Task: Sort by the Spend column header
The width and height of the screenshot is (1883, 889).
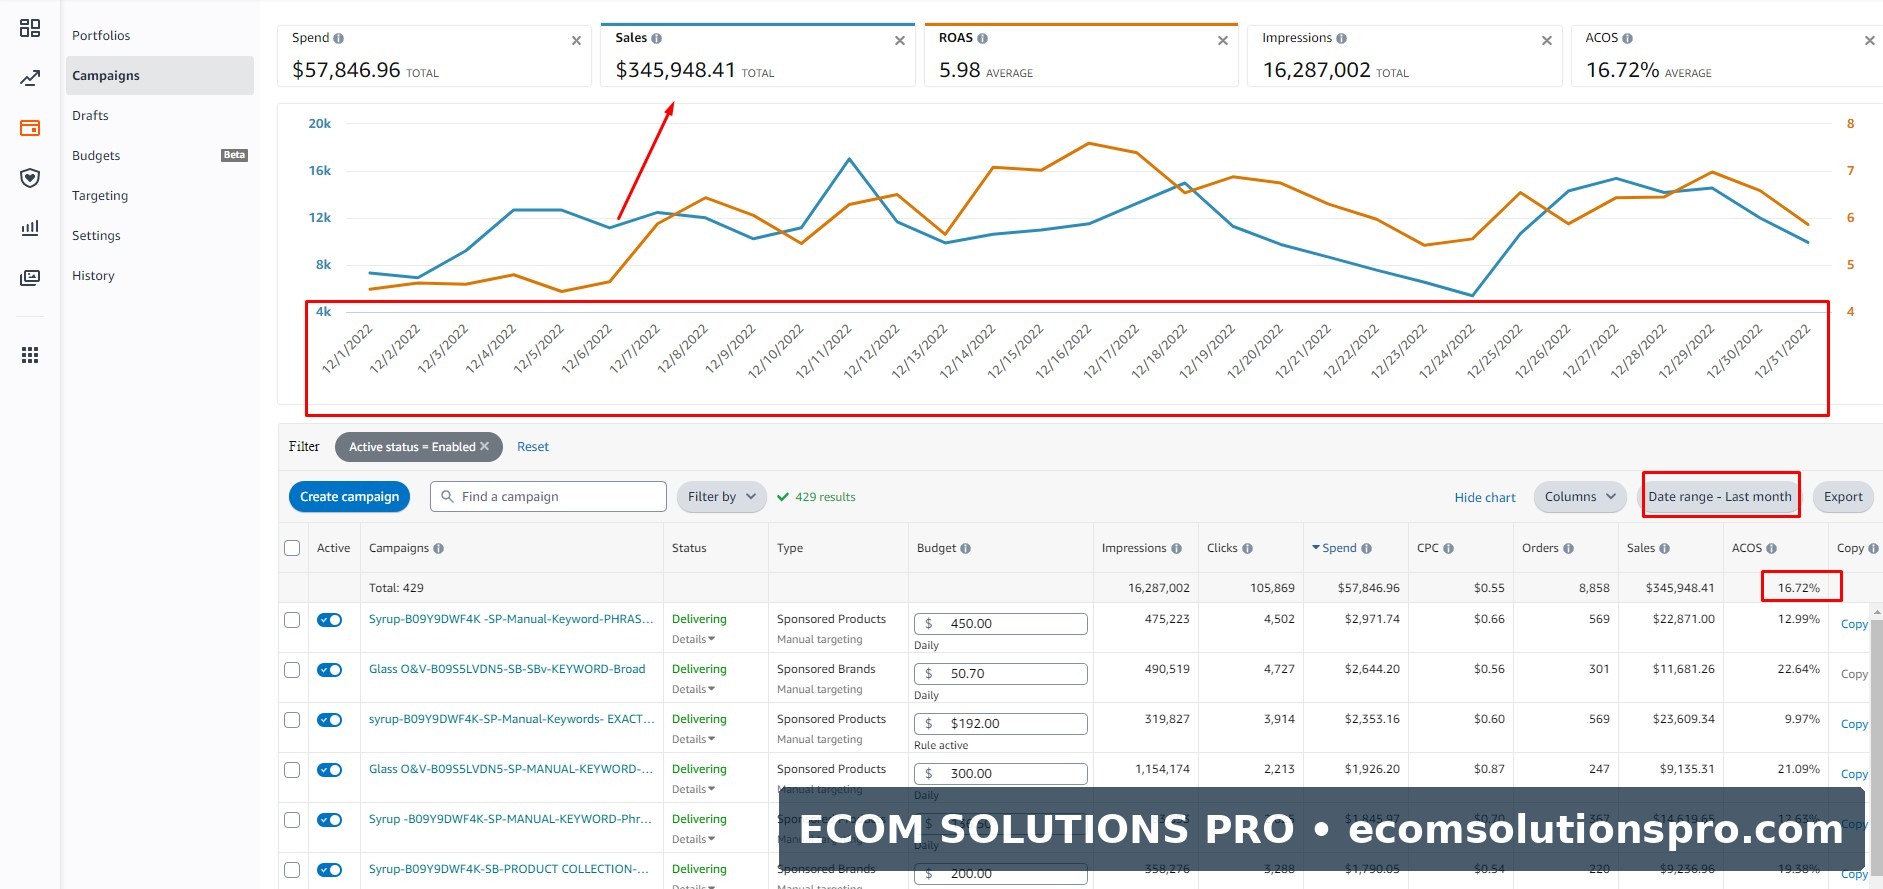Action: tap(1341, 548)
